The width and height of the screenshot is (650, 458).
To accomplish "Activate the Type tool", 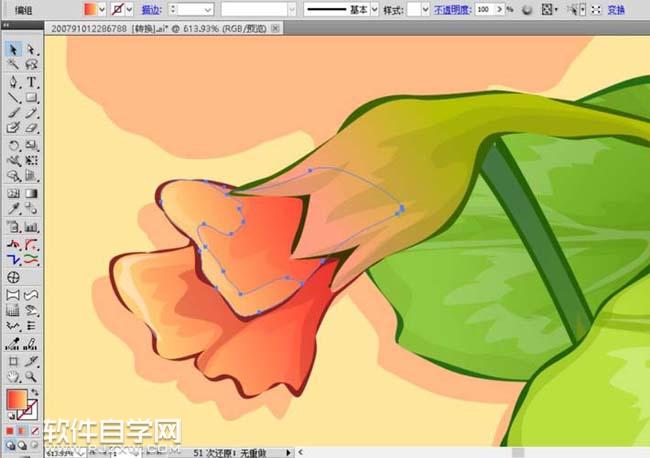I will (x=31, y=82).
